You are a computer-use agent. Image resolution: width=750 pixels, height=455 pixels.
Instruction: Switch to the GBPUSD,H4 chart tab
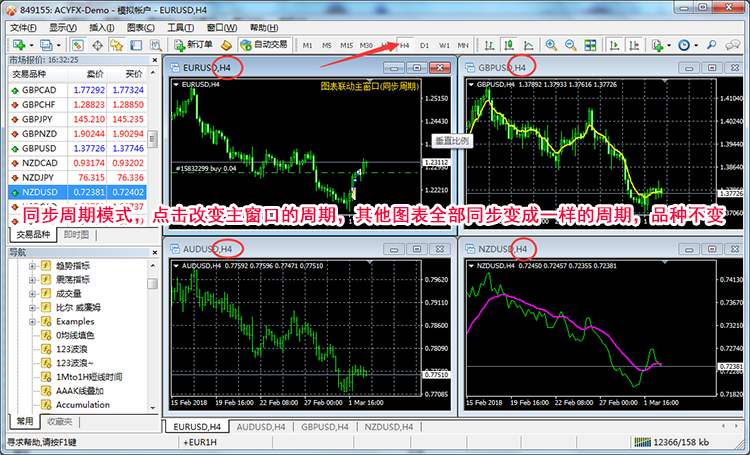coord(325,427)
